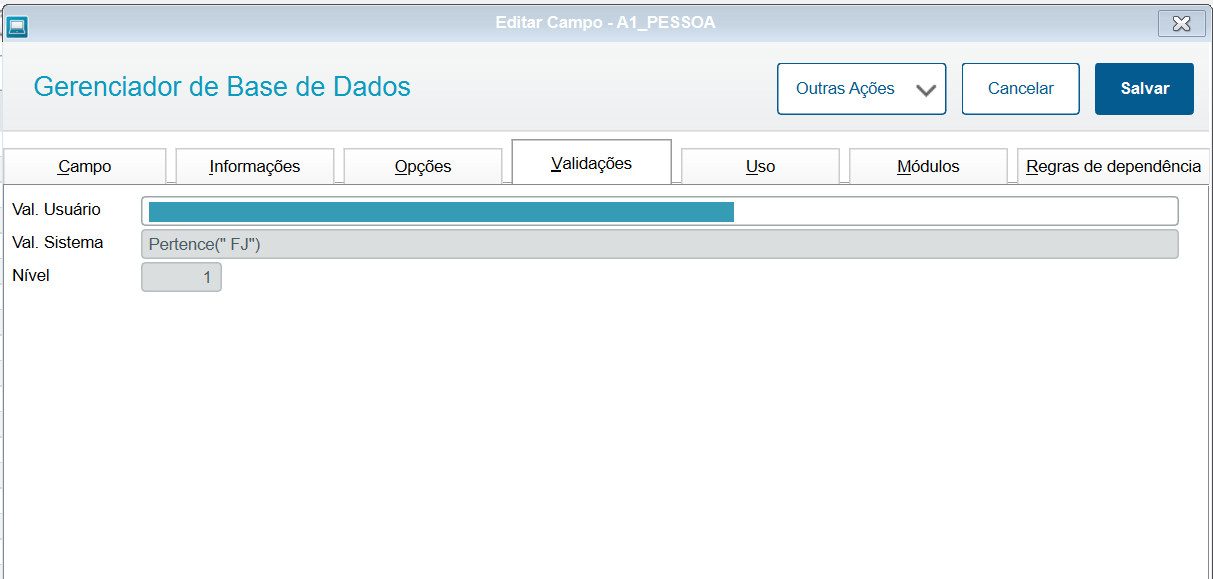Open the Outras Ações dropdown
The height and width of the screenshot is (579, 1213).
(862, 89)
